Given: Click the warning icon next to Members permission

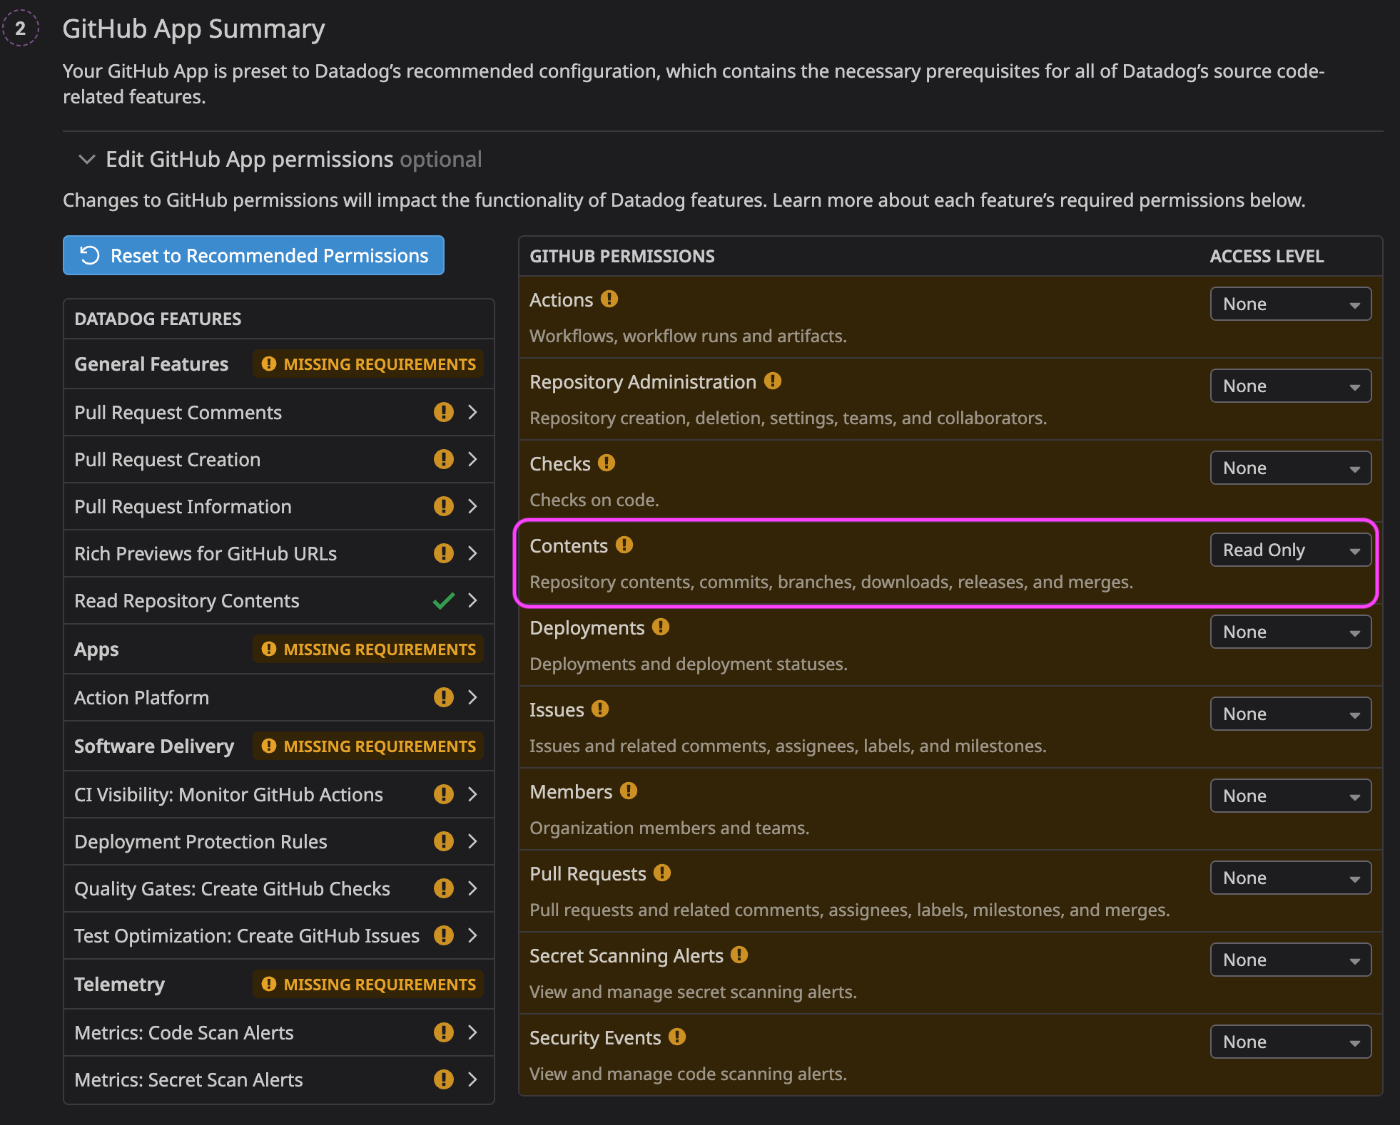Looking at the screenshot, I should point(628,791).
